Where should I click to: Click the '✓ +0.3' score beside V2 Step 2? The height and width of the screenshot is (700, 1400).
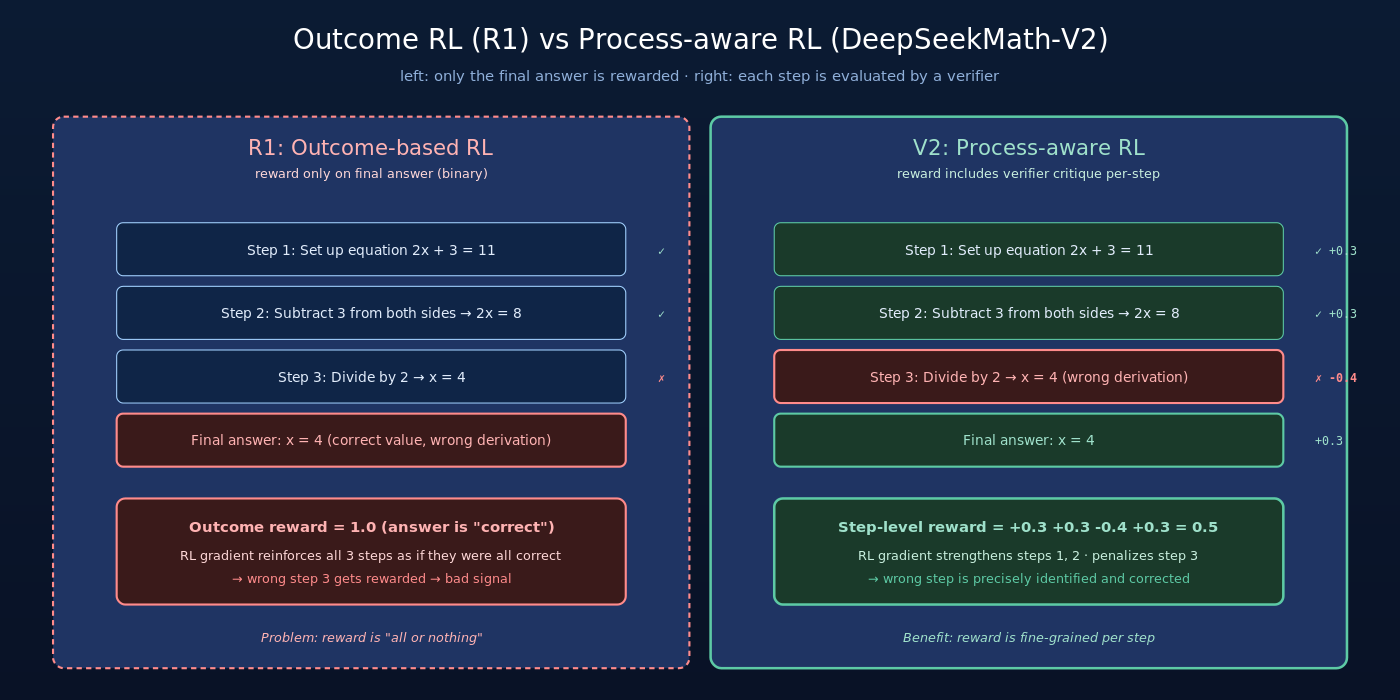point(1335,314)
